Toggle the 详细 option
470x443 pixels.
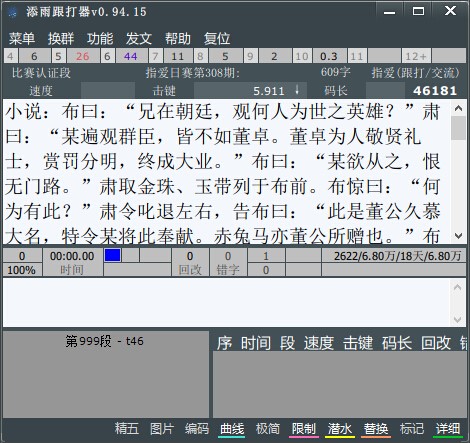click(448, 429)
